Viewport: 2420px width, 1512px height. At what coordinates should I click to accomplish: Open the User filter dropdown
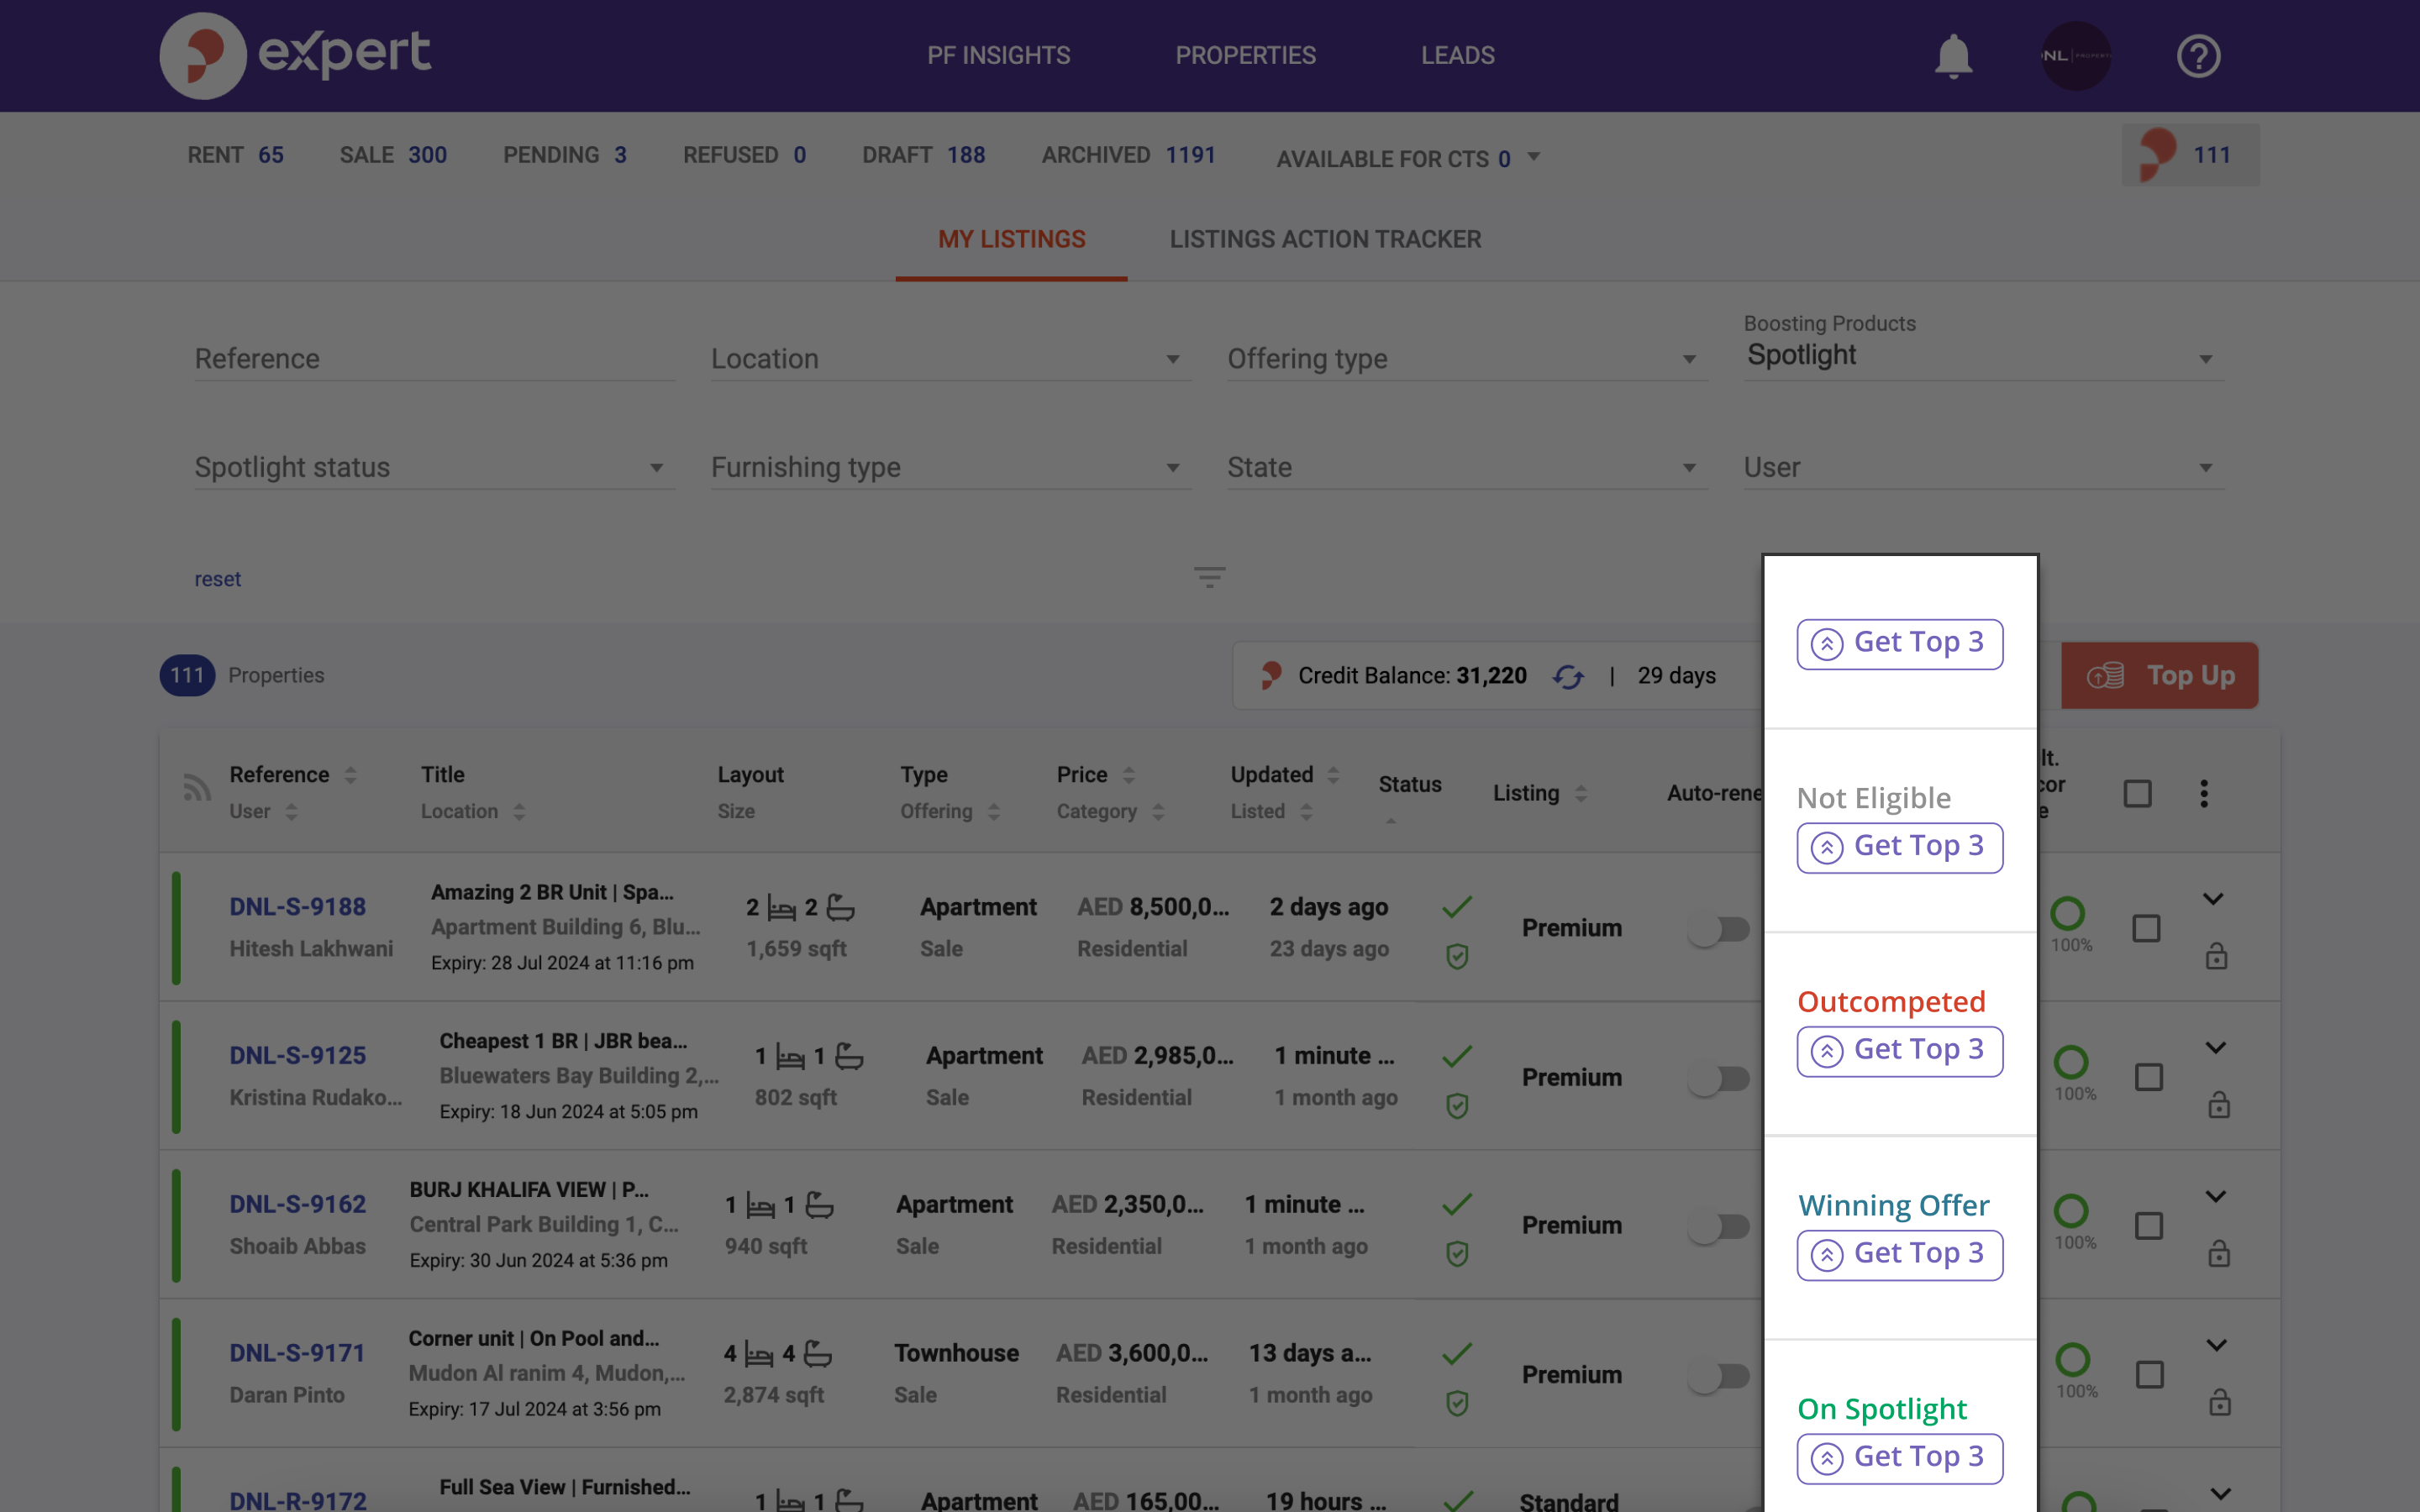[1984, 467]
